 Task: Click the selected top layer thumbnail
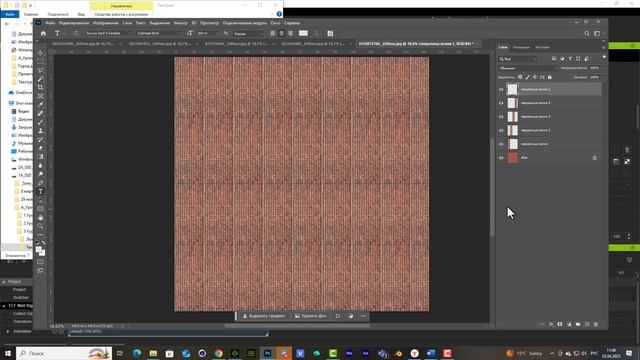pyautogui.click(x=512, y=89)
